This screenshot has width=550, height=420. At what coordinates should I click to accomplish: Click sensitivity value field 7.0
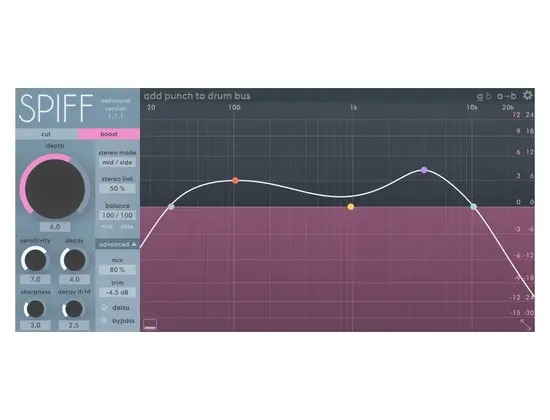(x=35, y=280)
